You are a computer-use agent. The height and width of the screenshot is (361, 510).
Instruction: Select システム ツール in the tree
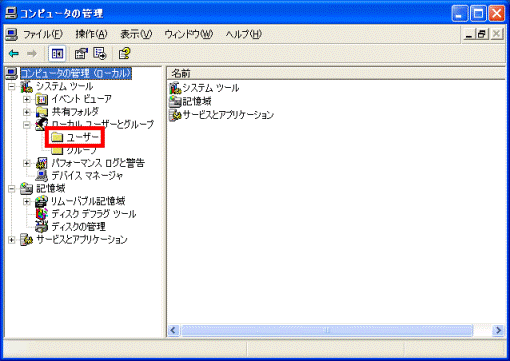65,87
